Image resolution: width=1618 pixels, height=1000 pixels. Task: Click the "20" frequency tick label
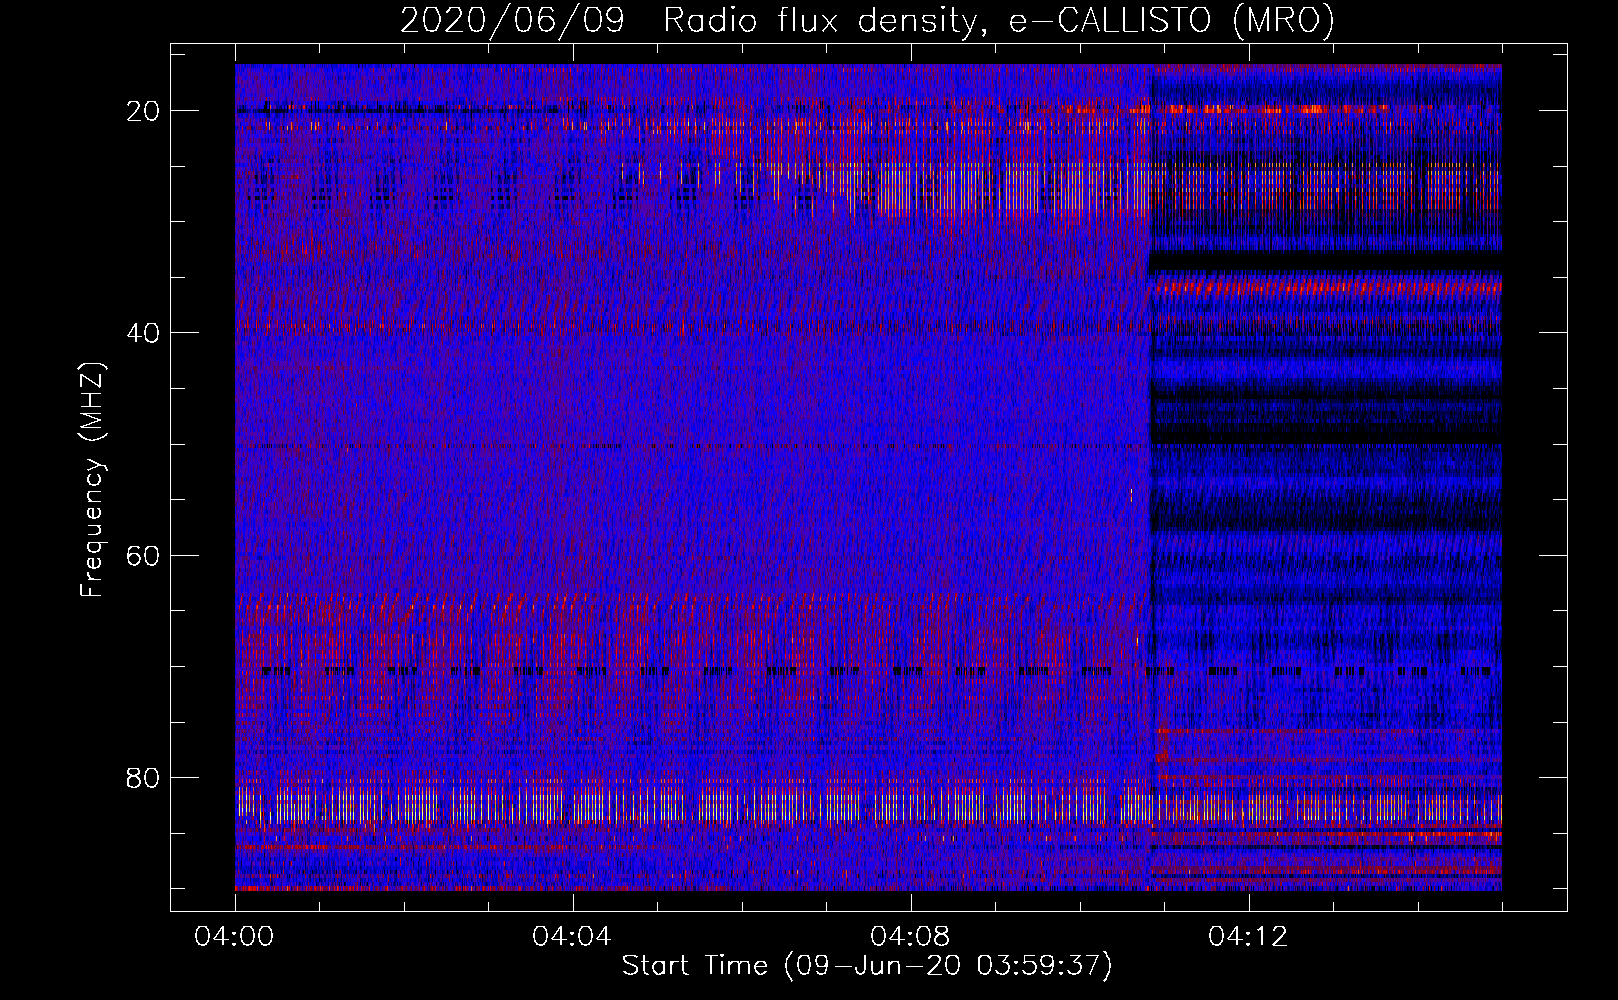click(x=143, y=111)
